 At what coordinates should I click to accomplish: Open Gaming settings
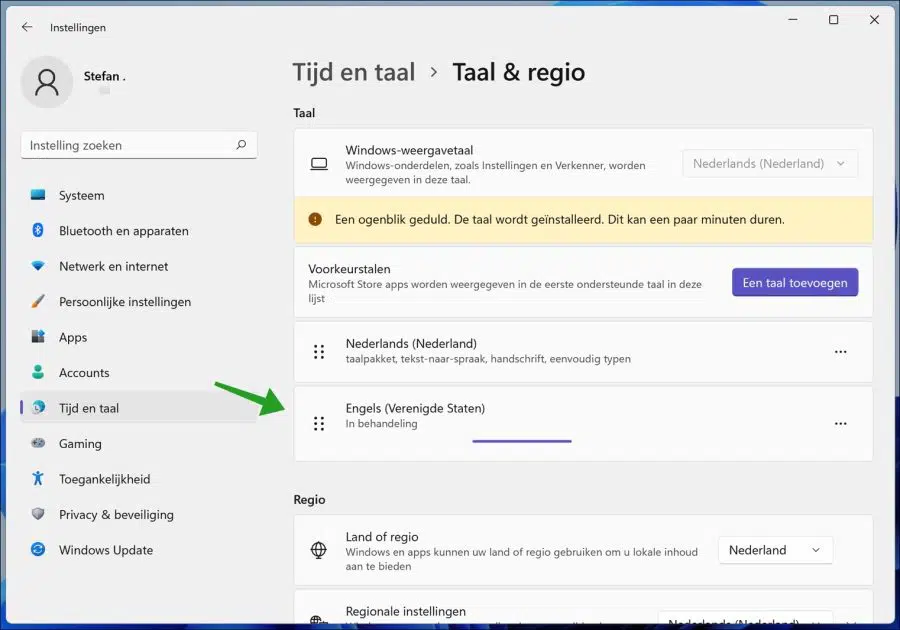click(138, 444)
